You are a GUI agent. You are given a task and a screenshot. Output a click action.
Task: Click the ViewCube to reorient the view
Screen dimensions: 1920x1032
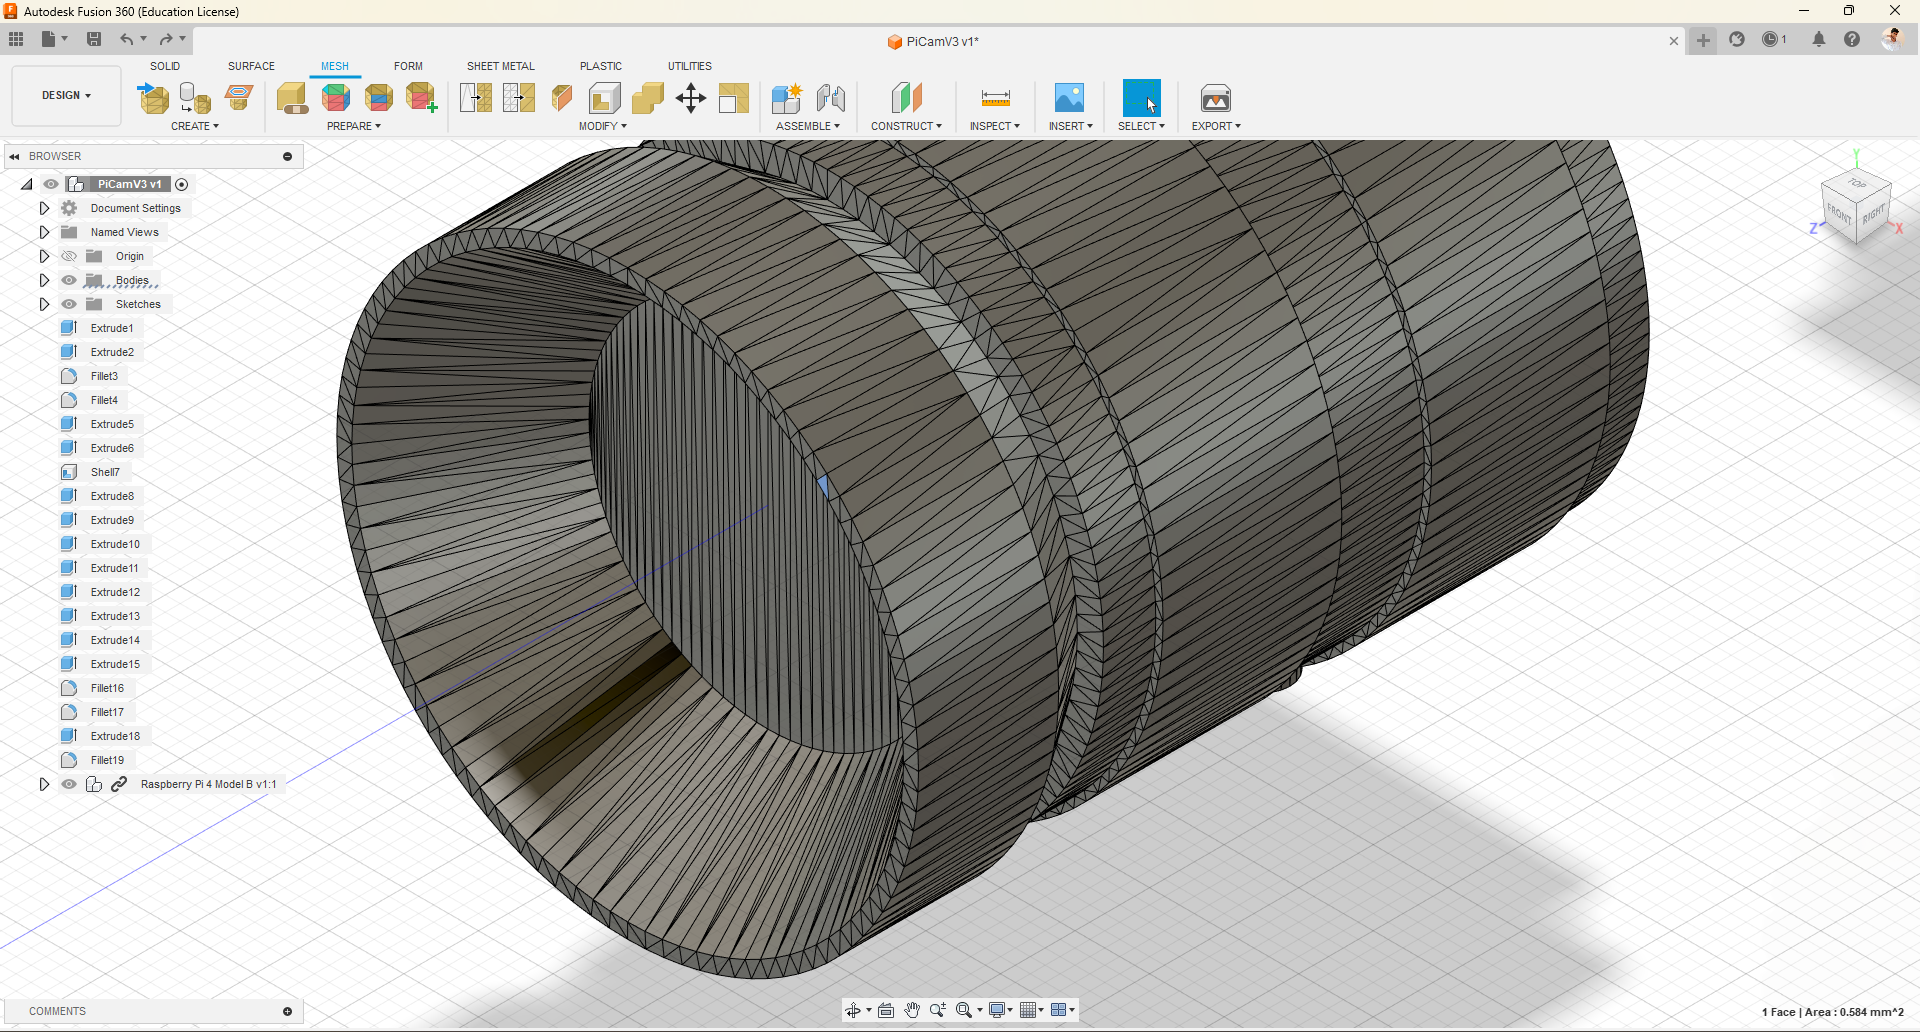coord(1857,204)
